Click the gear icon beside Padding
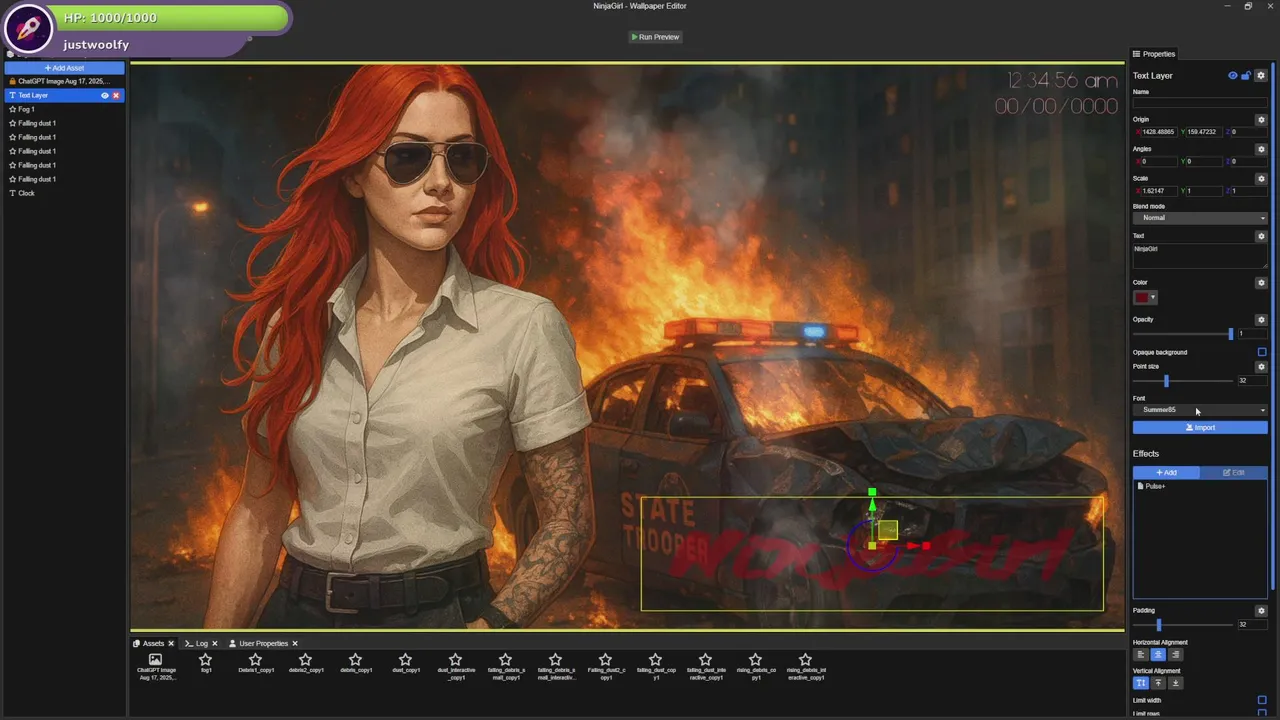1280x720 pixels. tap(1261, 611)
